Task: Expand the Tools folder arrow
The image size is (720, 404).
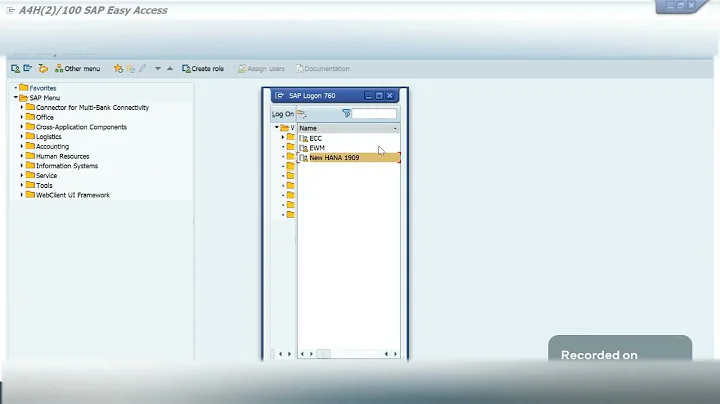Action: point(22,185)
